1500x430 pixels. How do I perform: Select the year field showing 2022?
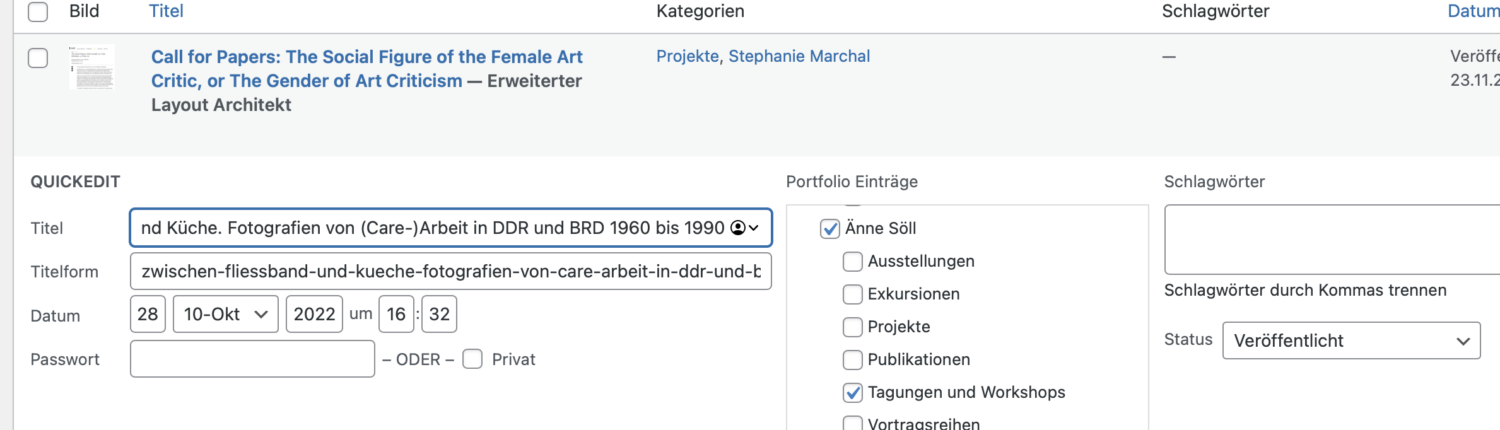[314, 314]
